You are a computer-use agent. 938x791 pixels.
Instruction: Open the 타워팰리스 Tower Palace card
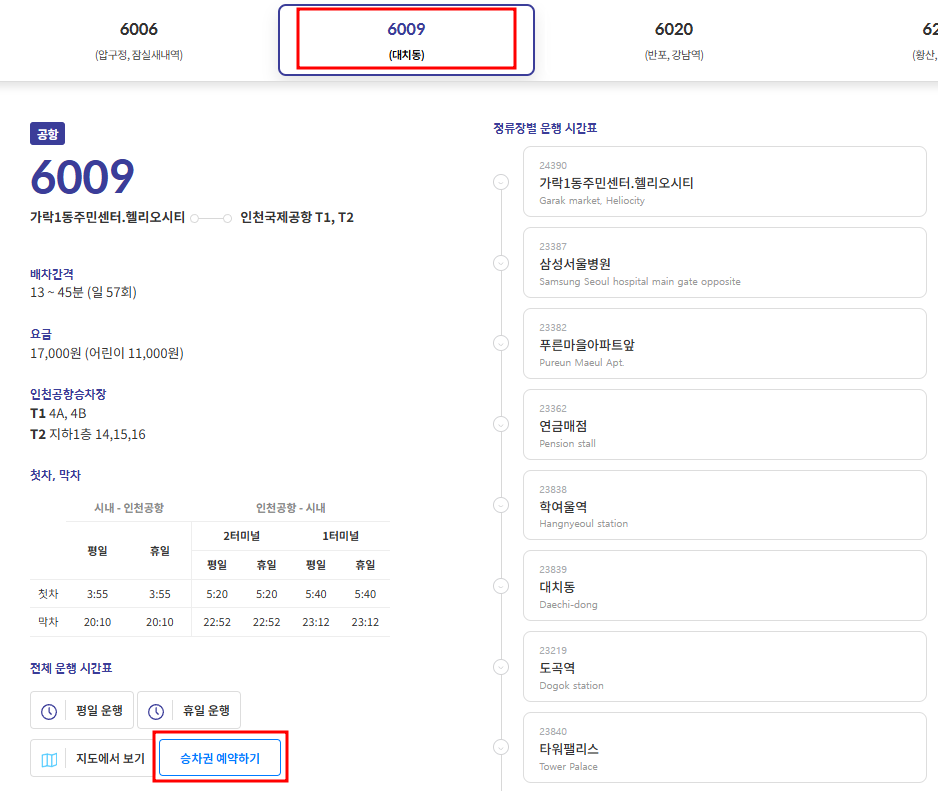(x=724, y=747)
